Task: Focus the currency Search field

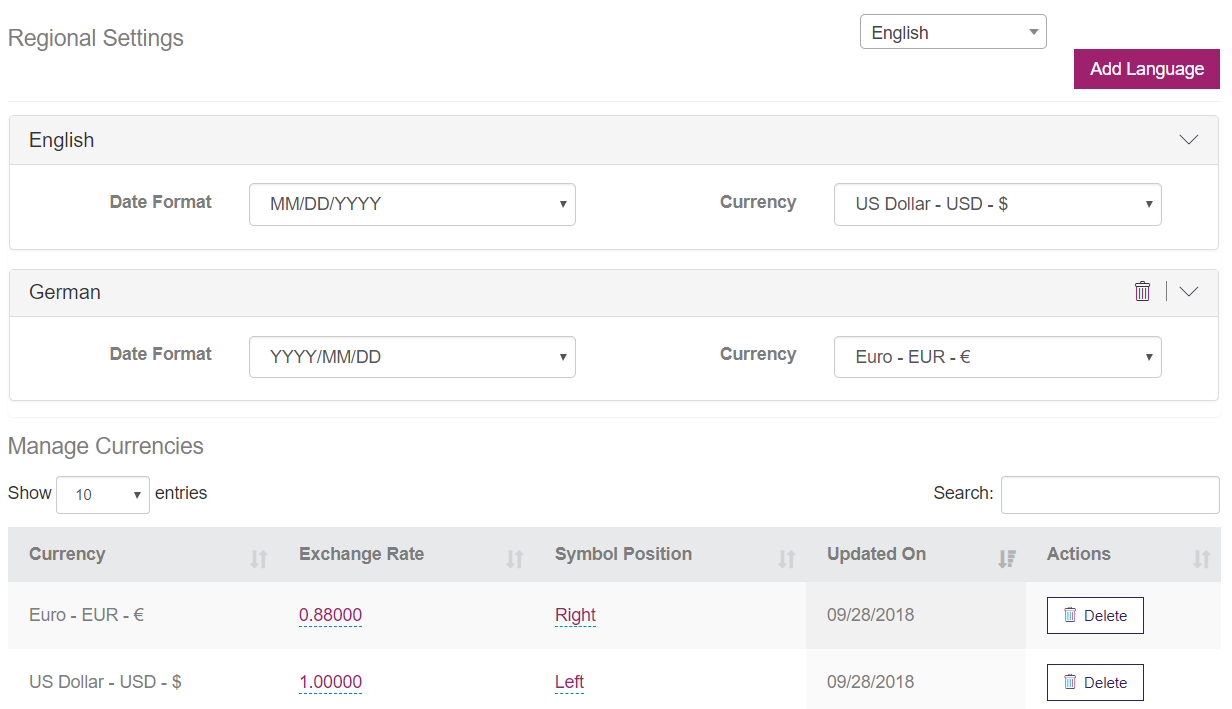Action: 1110,494
